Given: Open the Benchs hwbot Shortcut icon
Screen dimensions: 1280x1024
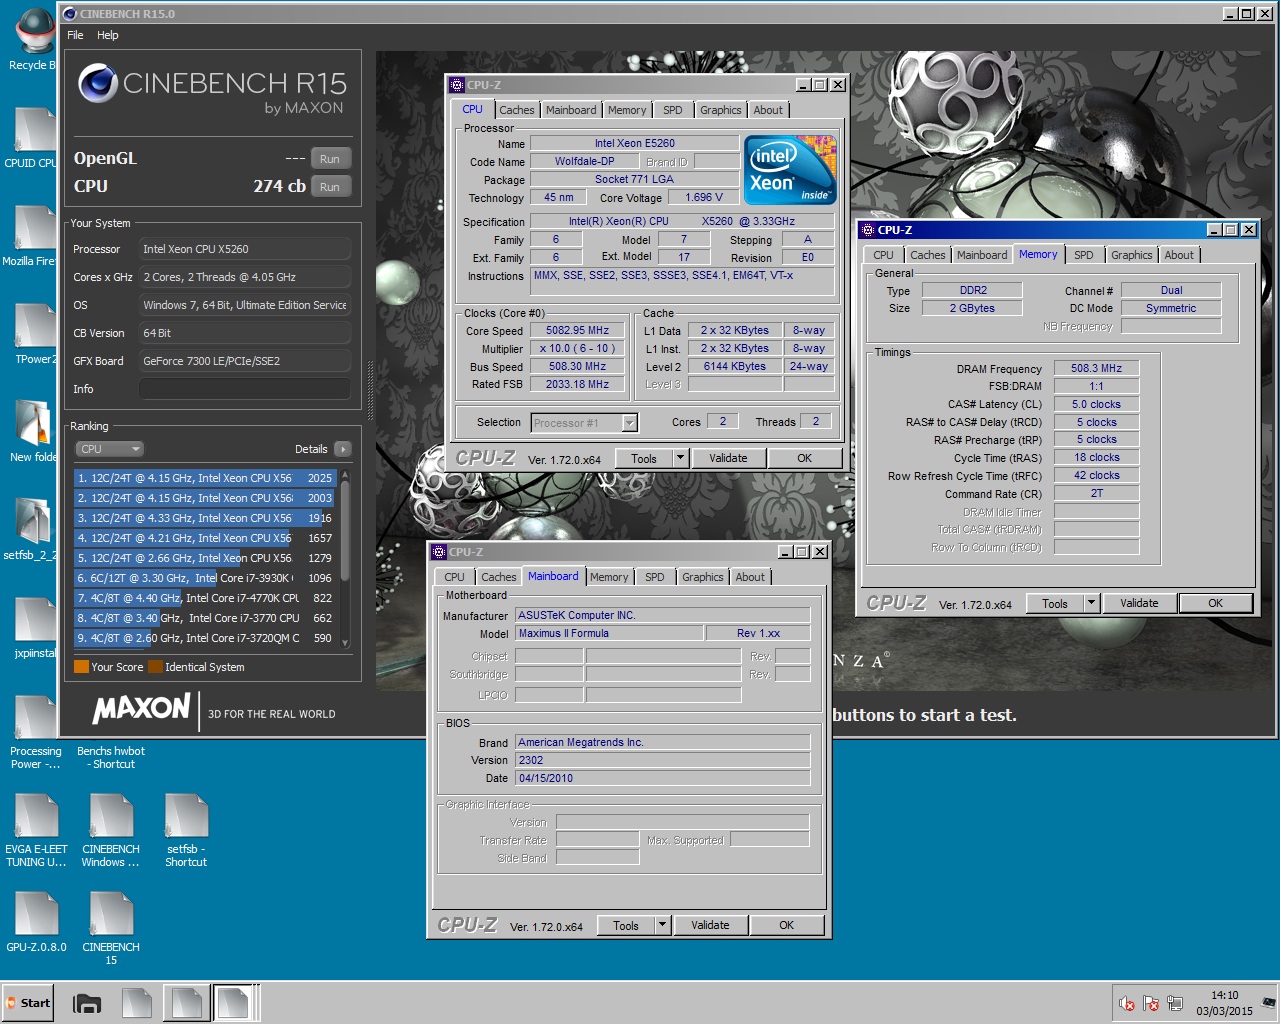Looking at the screenshot, I should (x=111, y=757).
